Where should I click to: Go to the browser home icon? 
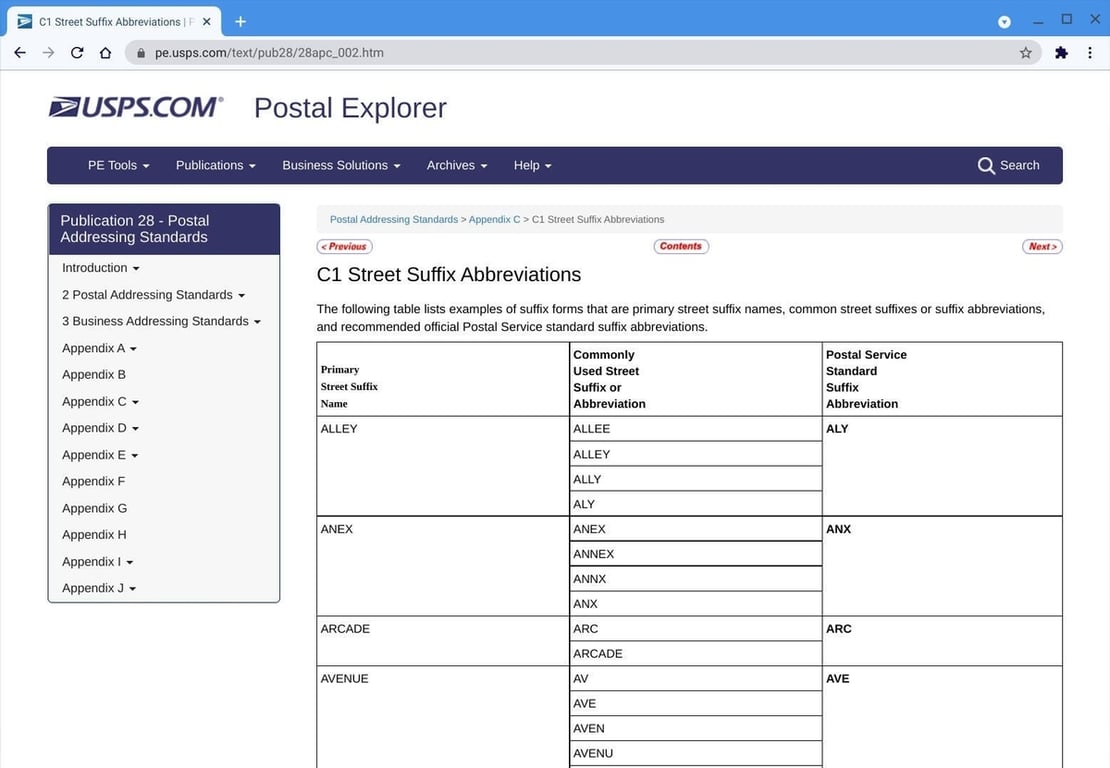coord(105,52)
